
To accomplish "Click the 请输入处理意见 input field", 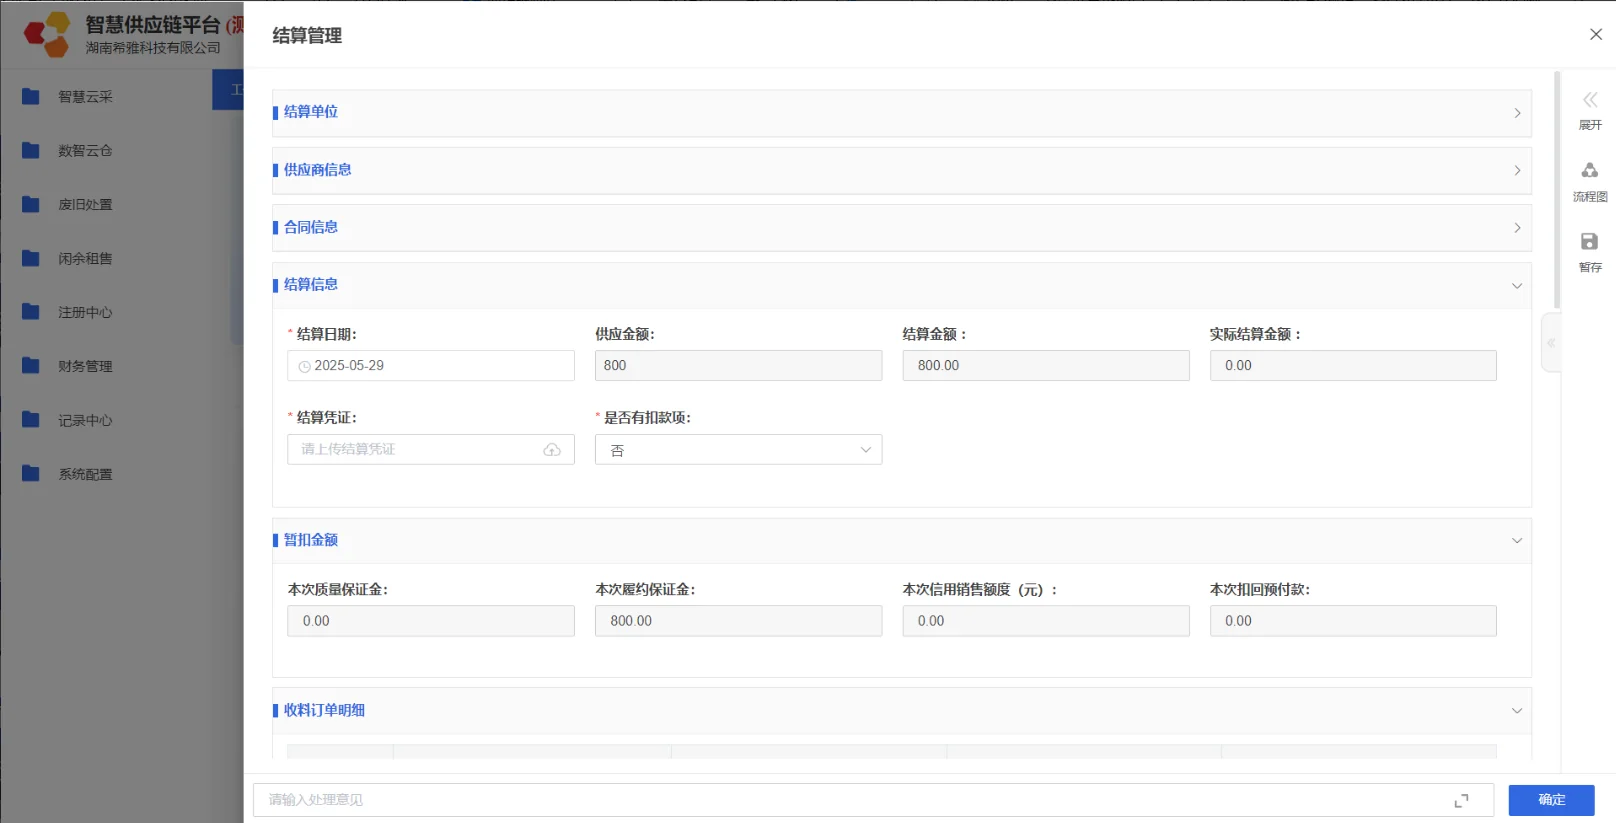I will pyautogui.click(x=873, y=800).
